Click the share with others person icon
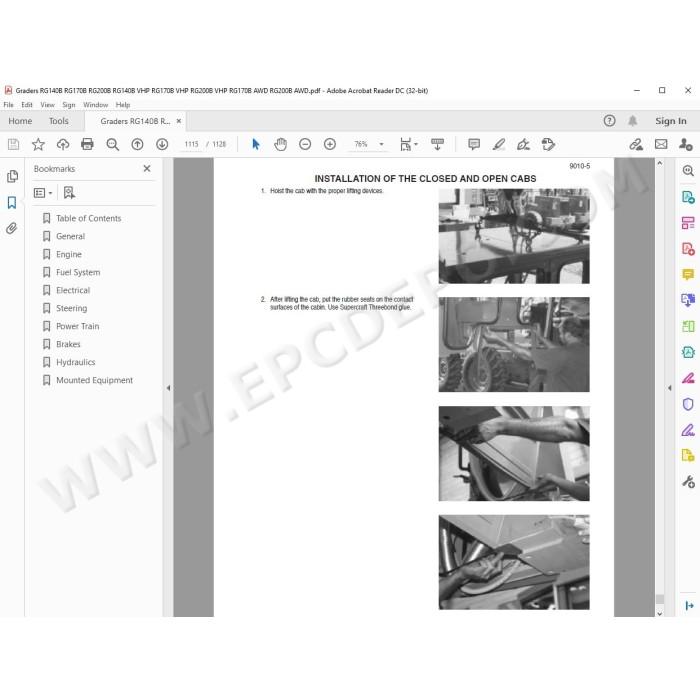 pyautogui.click(x=686, y=144)
